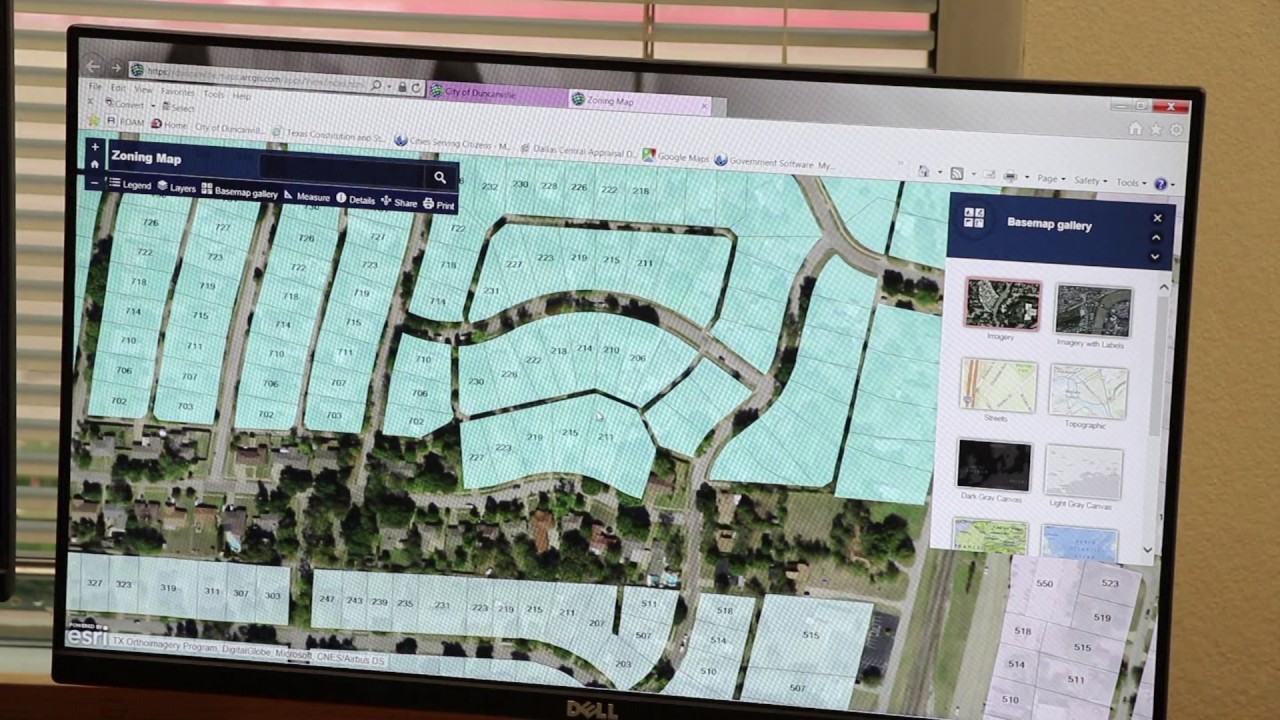Screen dimensions: 1280x720
Task: Open the command bar Tools dropdown
Action: tap(1131, 183)
